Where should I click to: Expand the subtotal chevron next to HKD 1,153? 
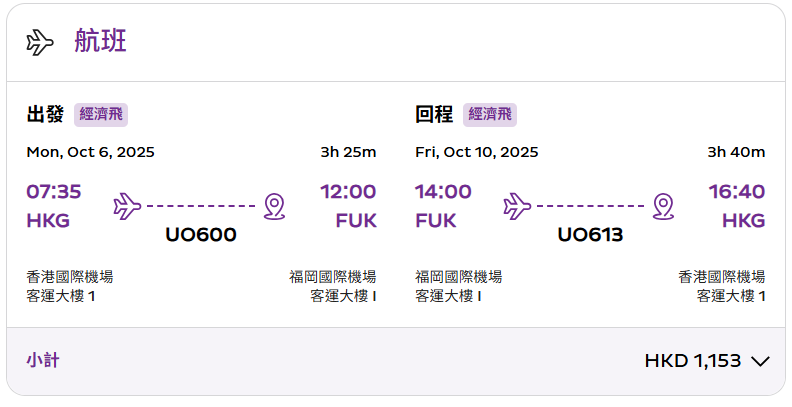point(760,361)
